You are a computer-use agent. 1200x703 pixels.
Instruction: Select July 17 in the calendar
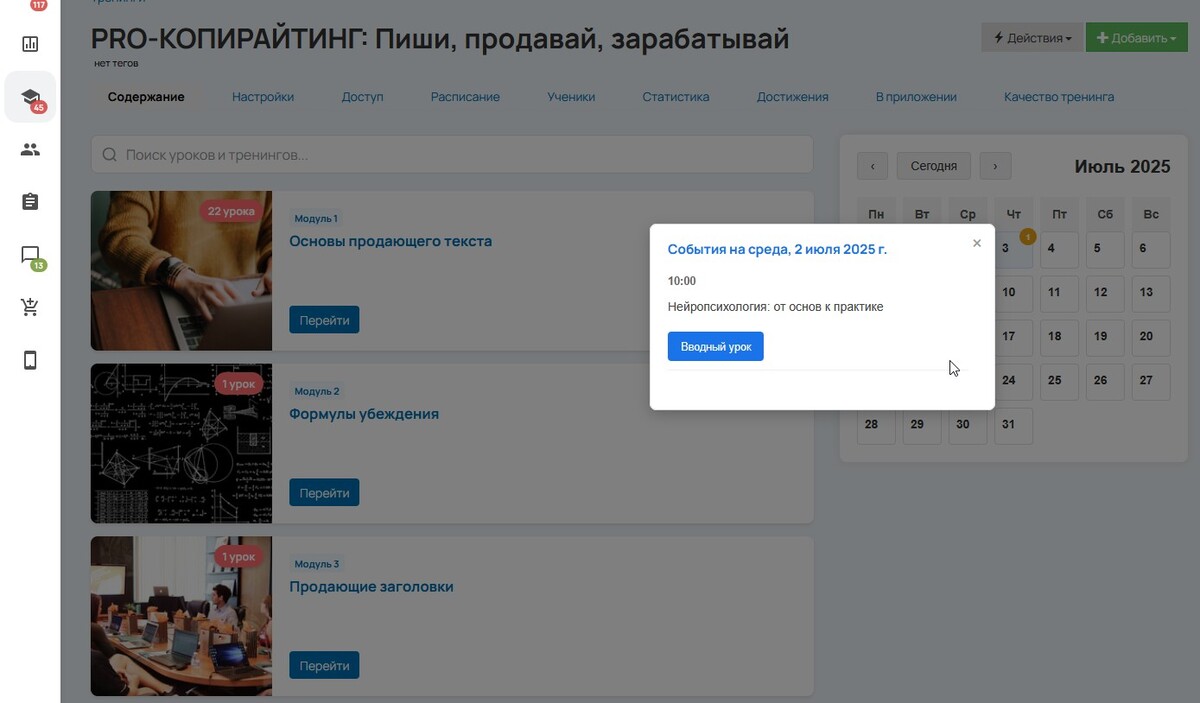pyautogui.click(x=1012, y=336)
